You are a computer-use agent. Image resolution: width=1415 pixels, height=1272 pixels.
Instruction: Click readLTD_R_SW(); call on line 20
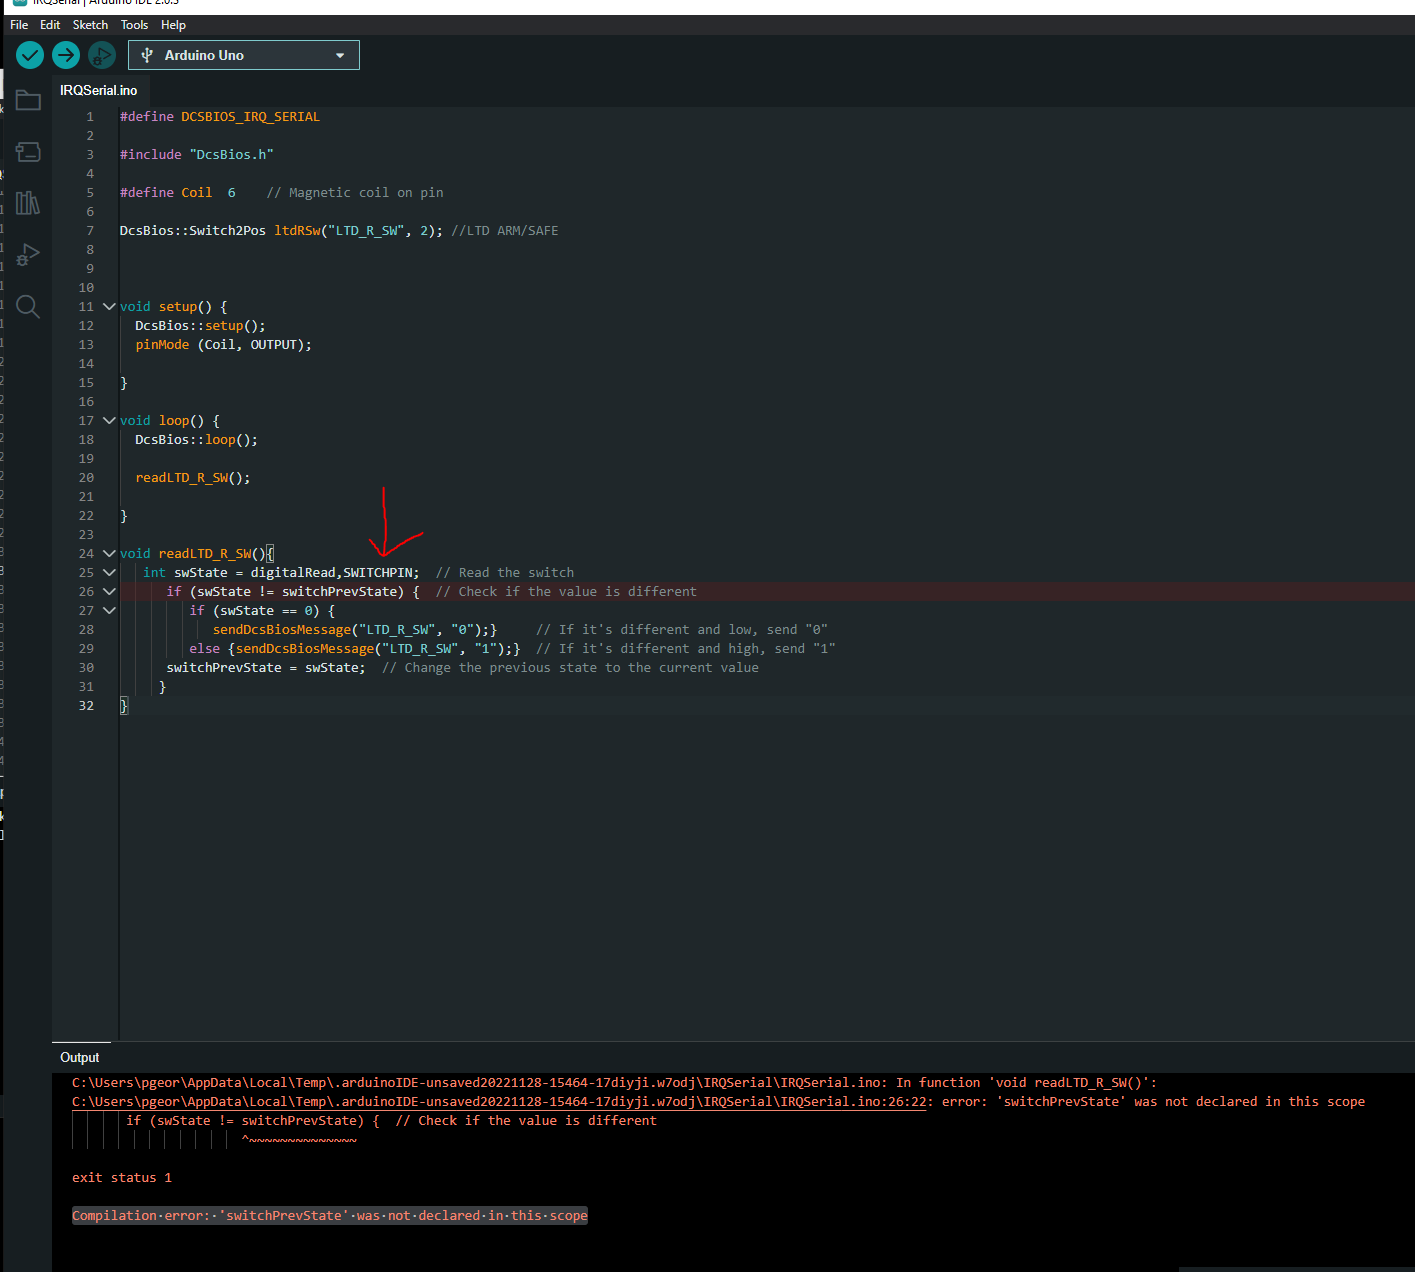click(x=193, y=478)
